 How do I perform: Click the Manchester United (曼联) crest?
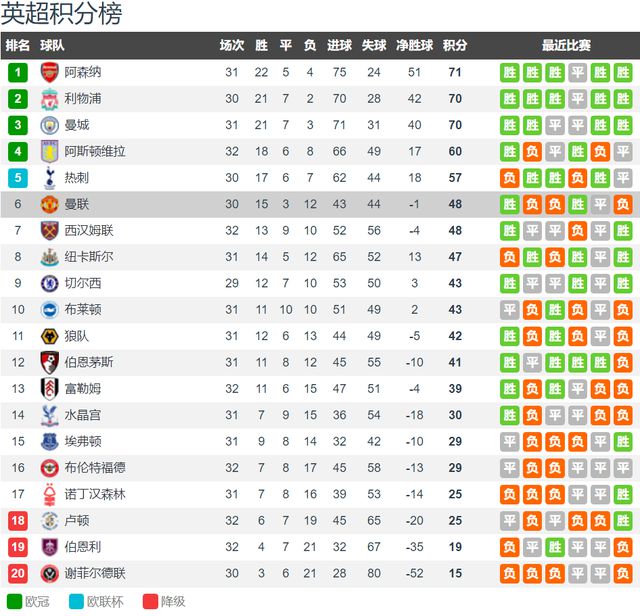coord(49,204)
